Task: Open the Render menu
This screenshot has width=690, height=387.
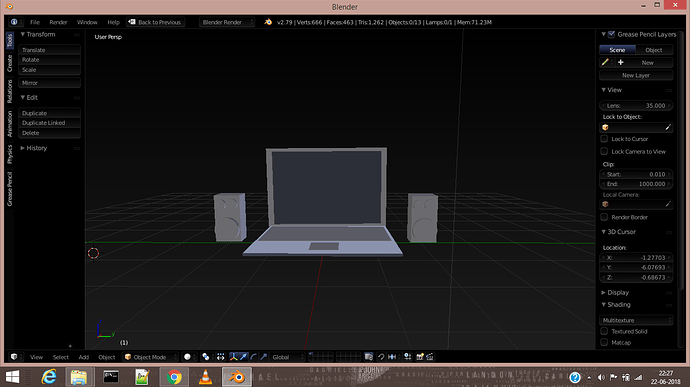Action: [58, 22]
